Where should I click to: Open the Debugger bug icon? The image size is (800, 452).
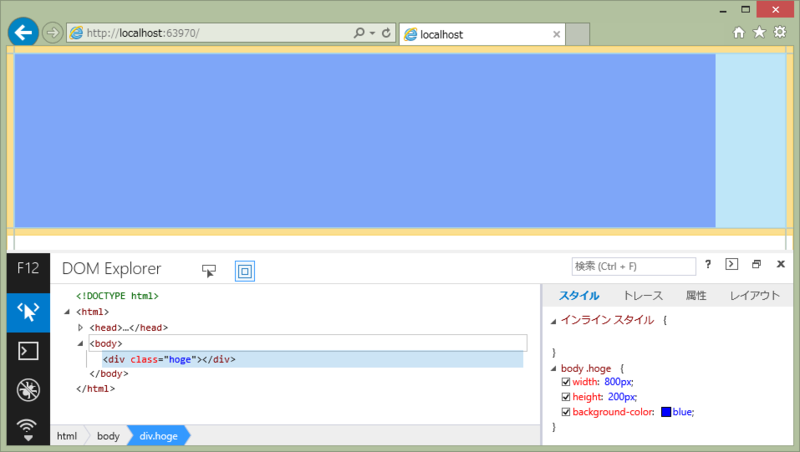[28, 390]
